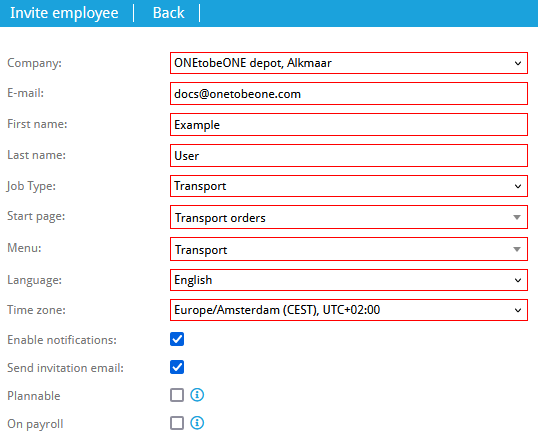Click the Language label
538x440 pixels.
(34, 280)
